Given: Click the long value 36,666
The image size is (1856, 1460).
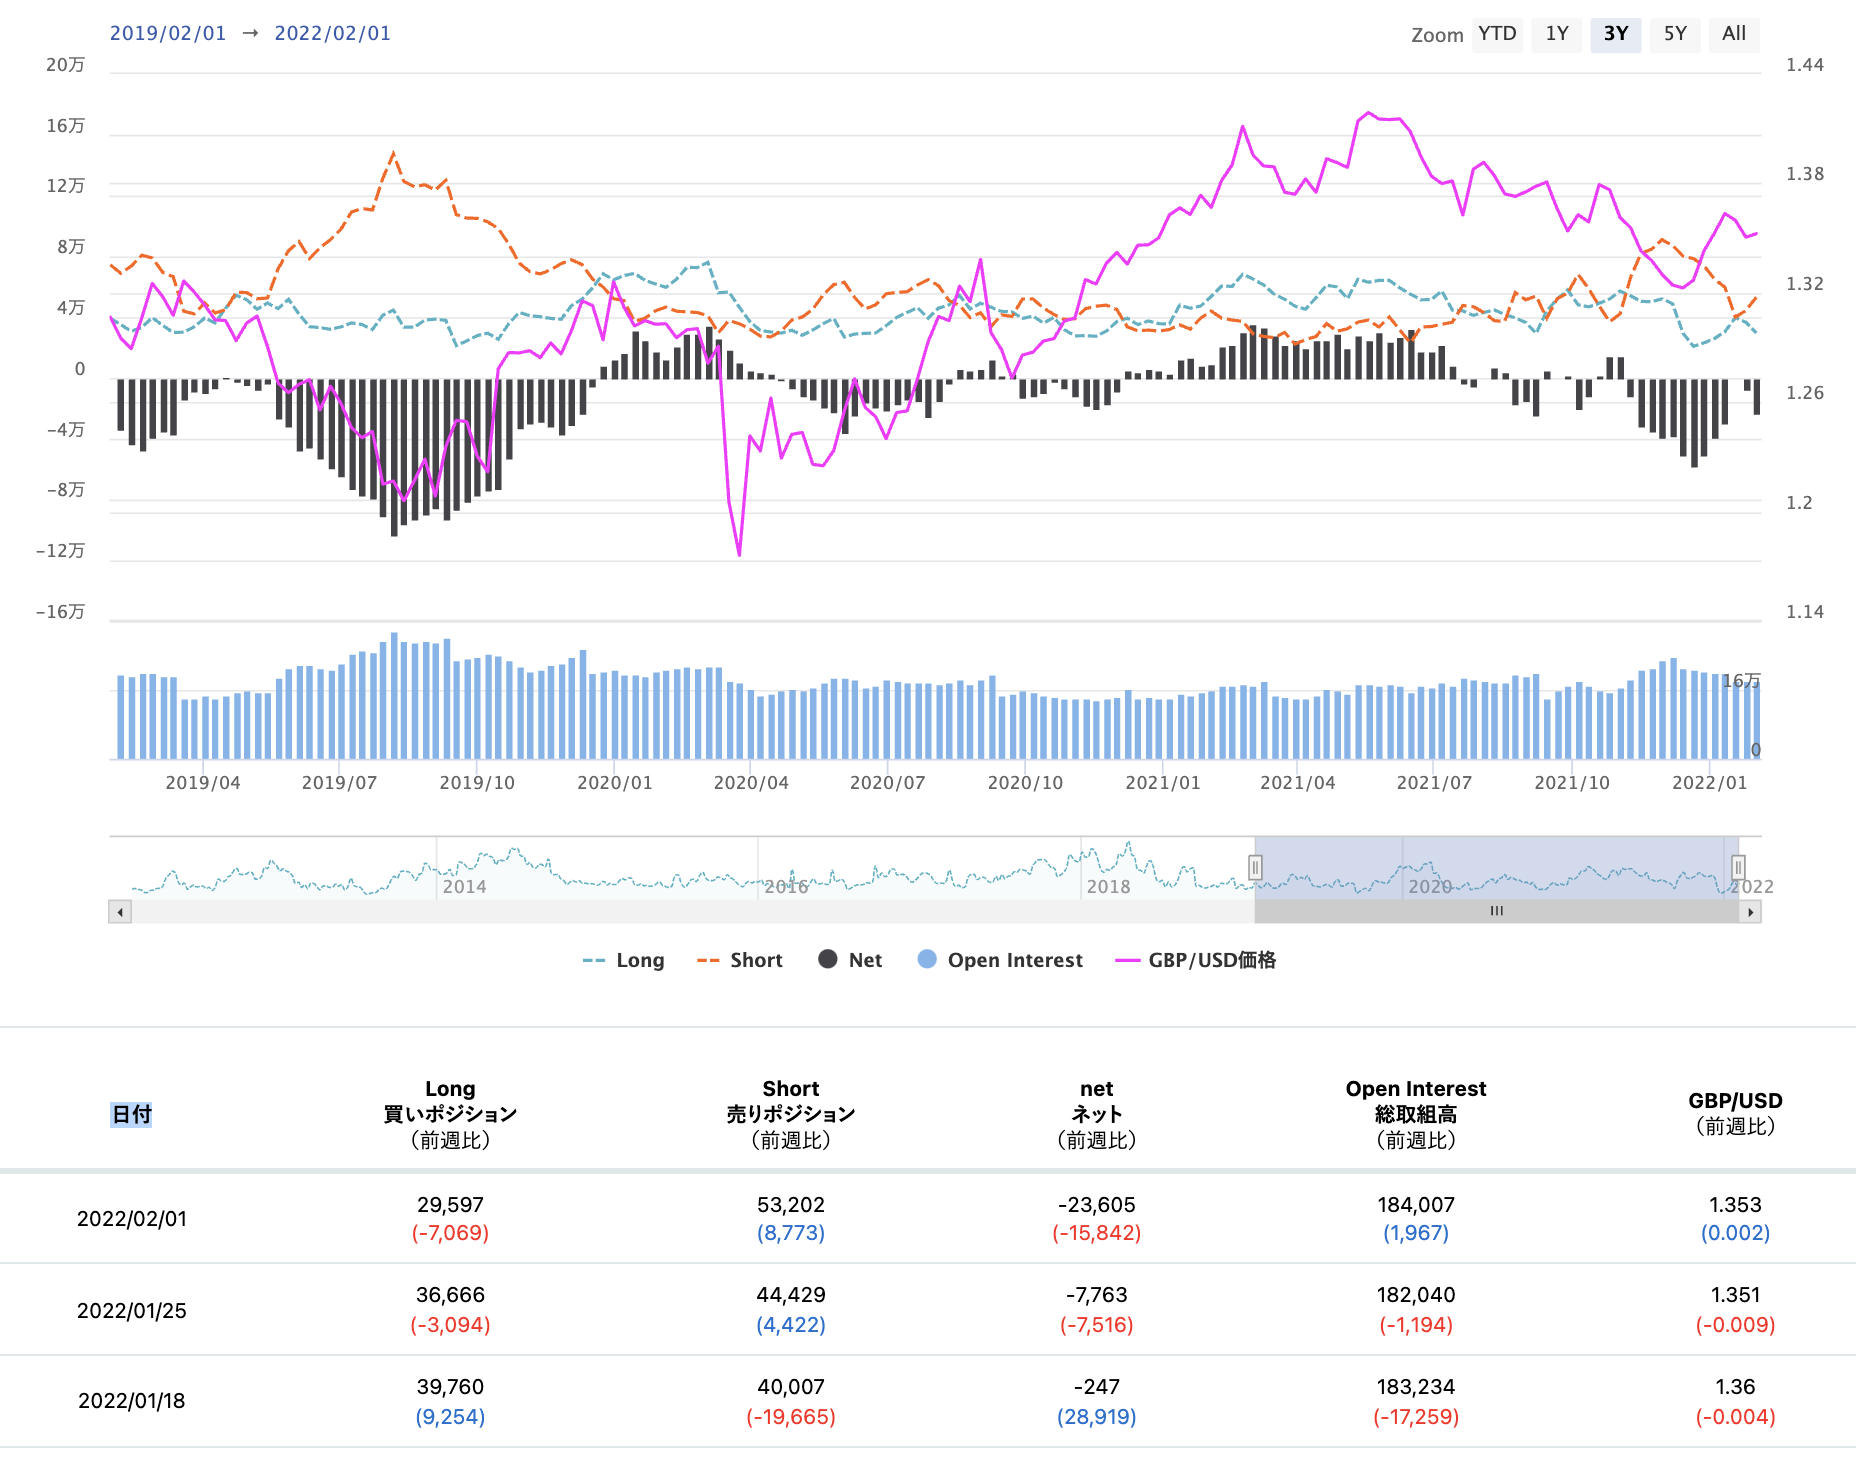Looking at the screenshot, I should [450, 1295].
